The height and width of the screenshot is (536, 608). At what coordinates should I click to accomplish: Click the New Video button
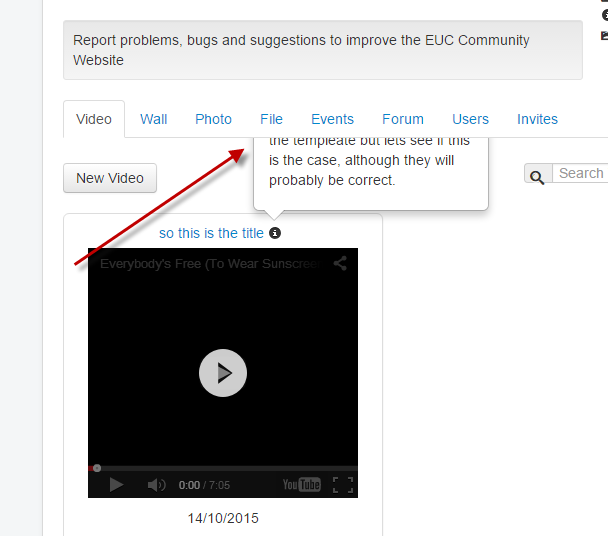[x=110, y=178]
